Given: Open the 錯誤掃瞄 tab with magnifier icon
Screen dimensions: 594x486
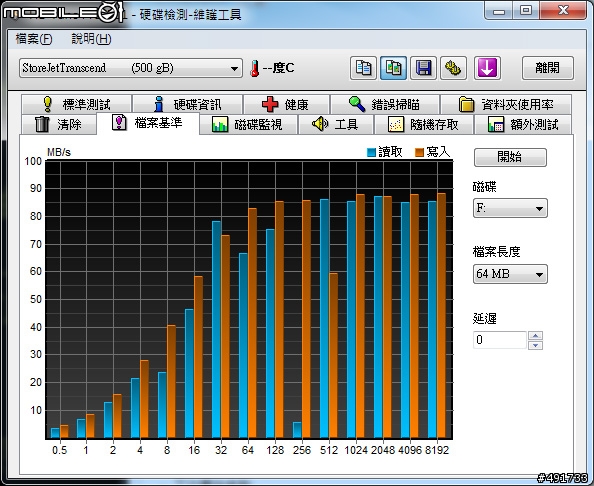Looking at the screenshot, I should point(385,104).
